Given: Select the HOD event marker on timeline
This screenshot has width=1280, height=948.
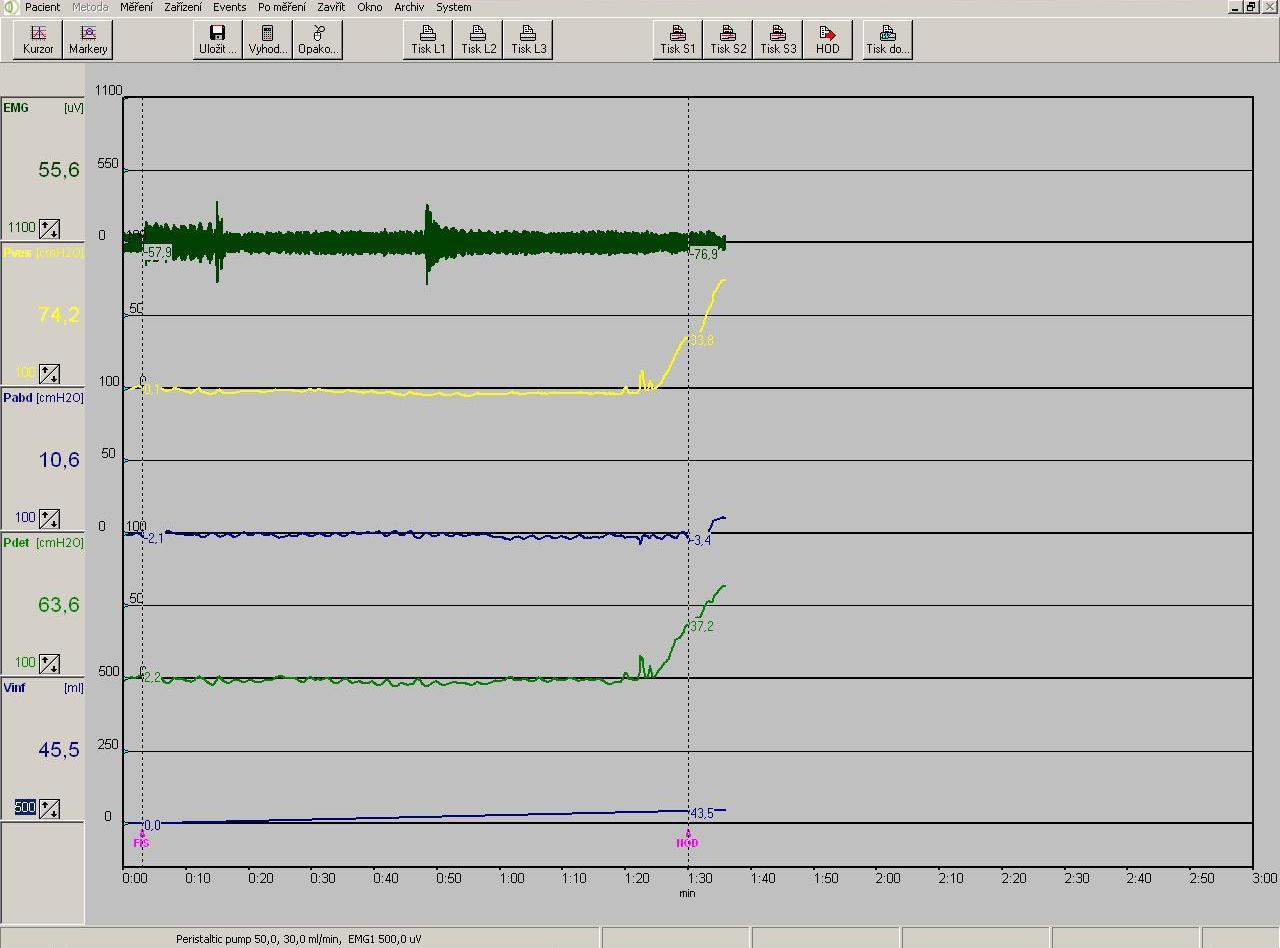Looking at the screenshot, I should 687,841.
